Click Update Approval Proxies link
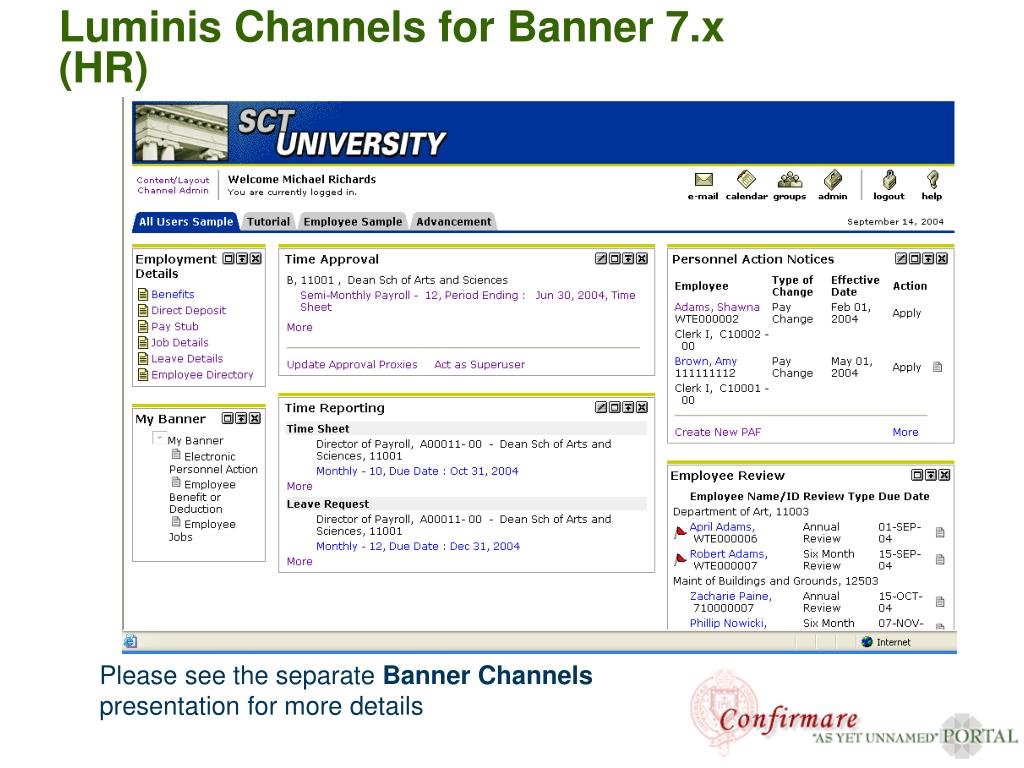1024x768 pixels. [352, 364]
